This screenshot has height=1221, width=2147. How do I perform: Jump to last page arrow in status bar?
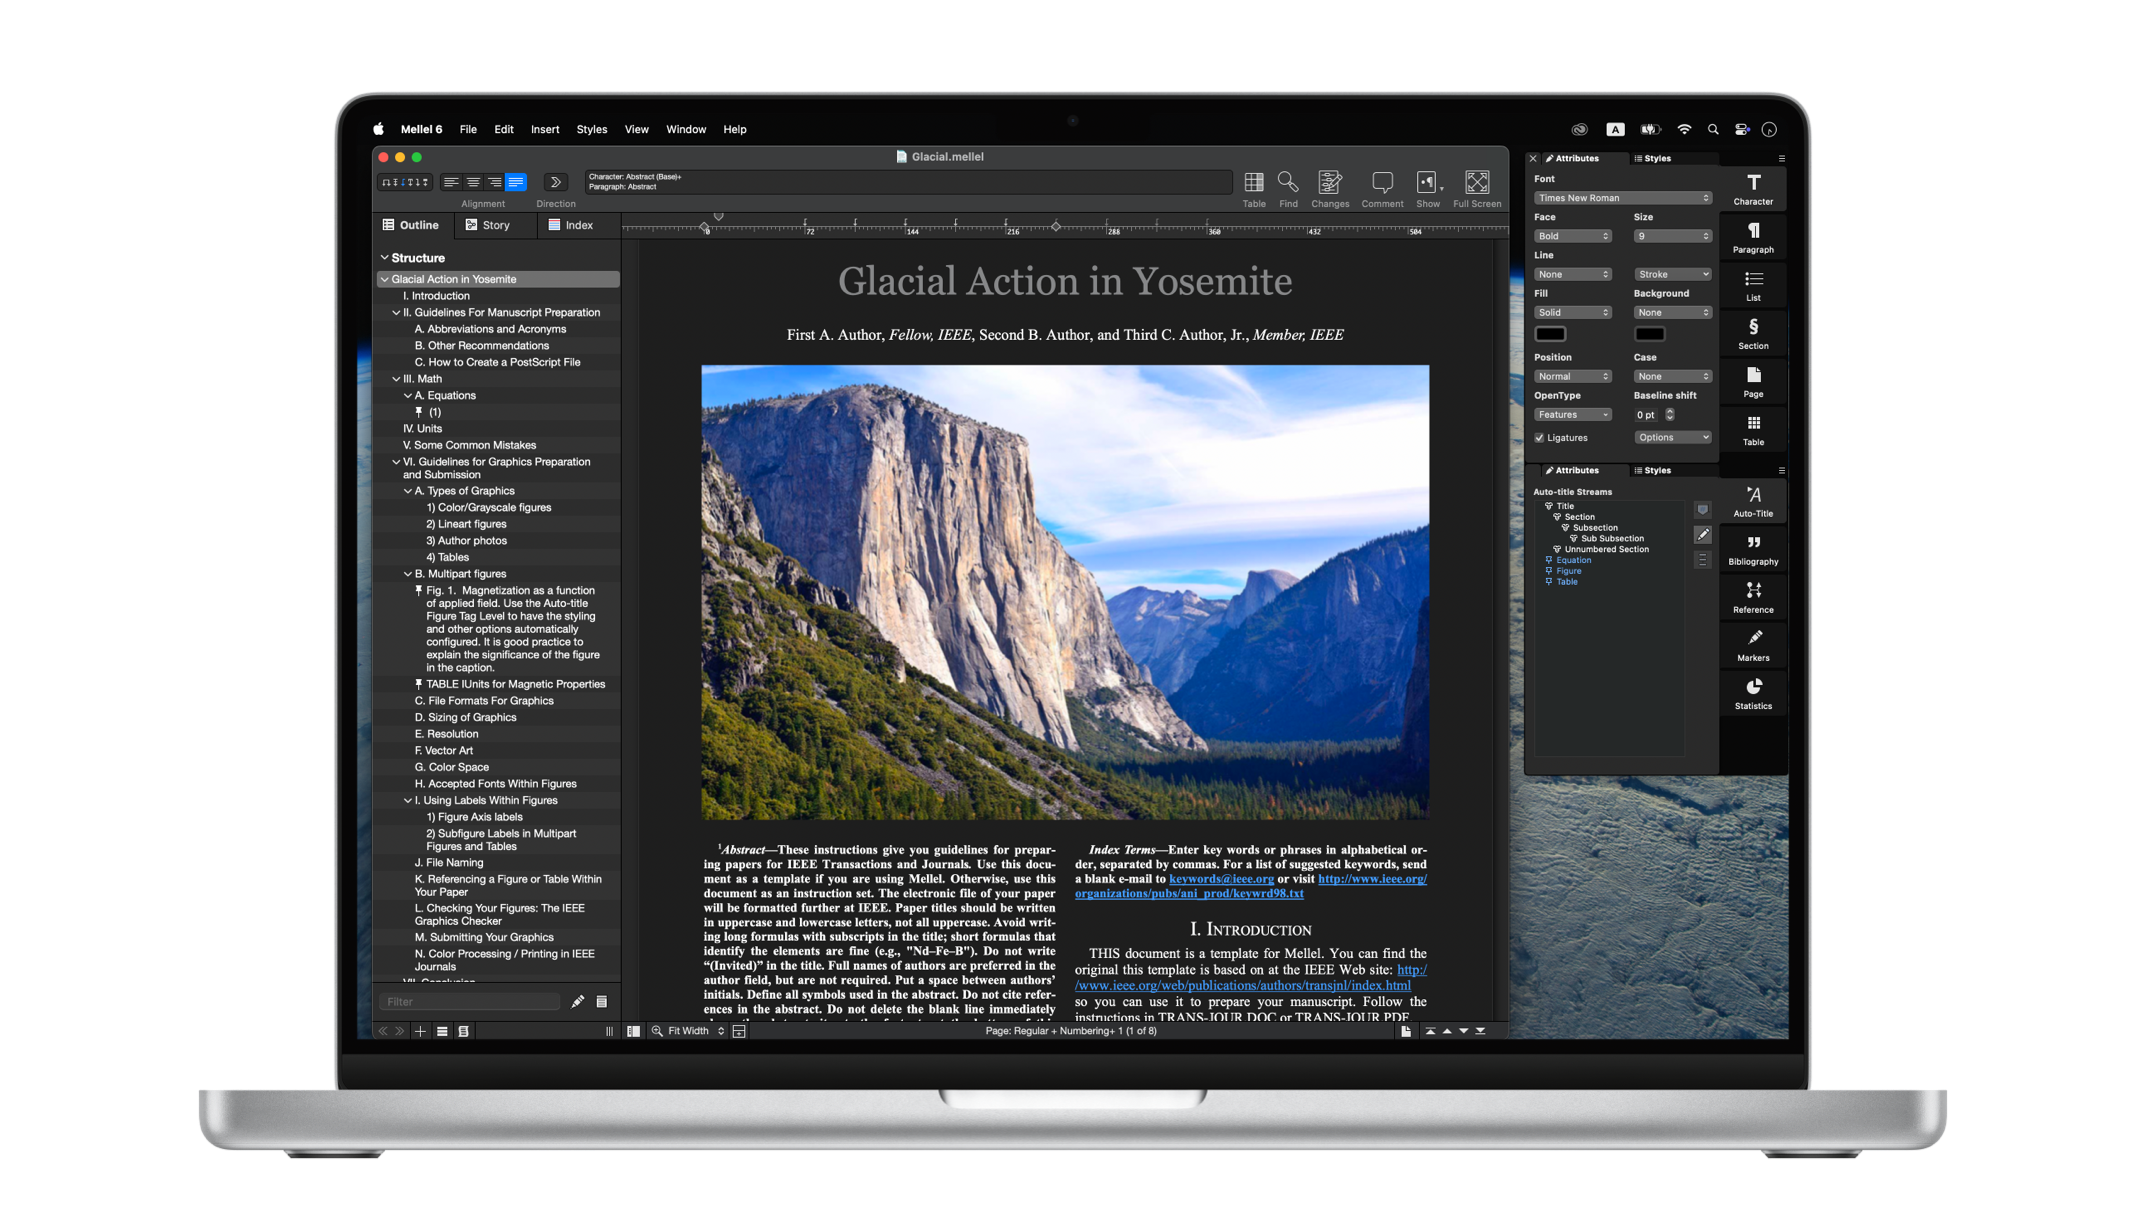[1480, 1031]
